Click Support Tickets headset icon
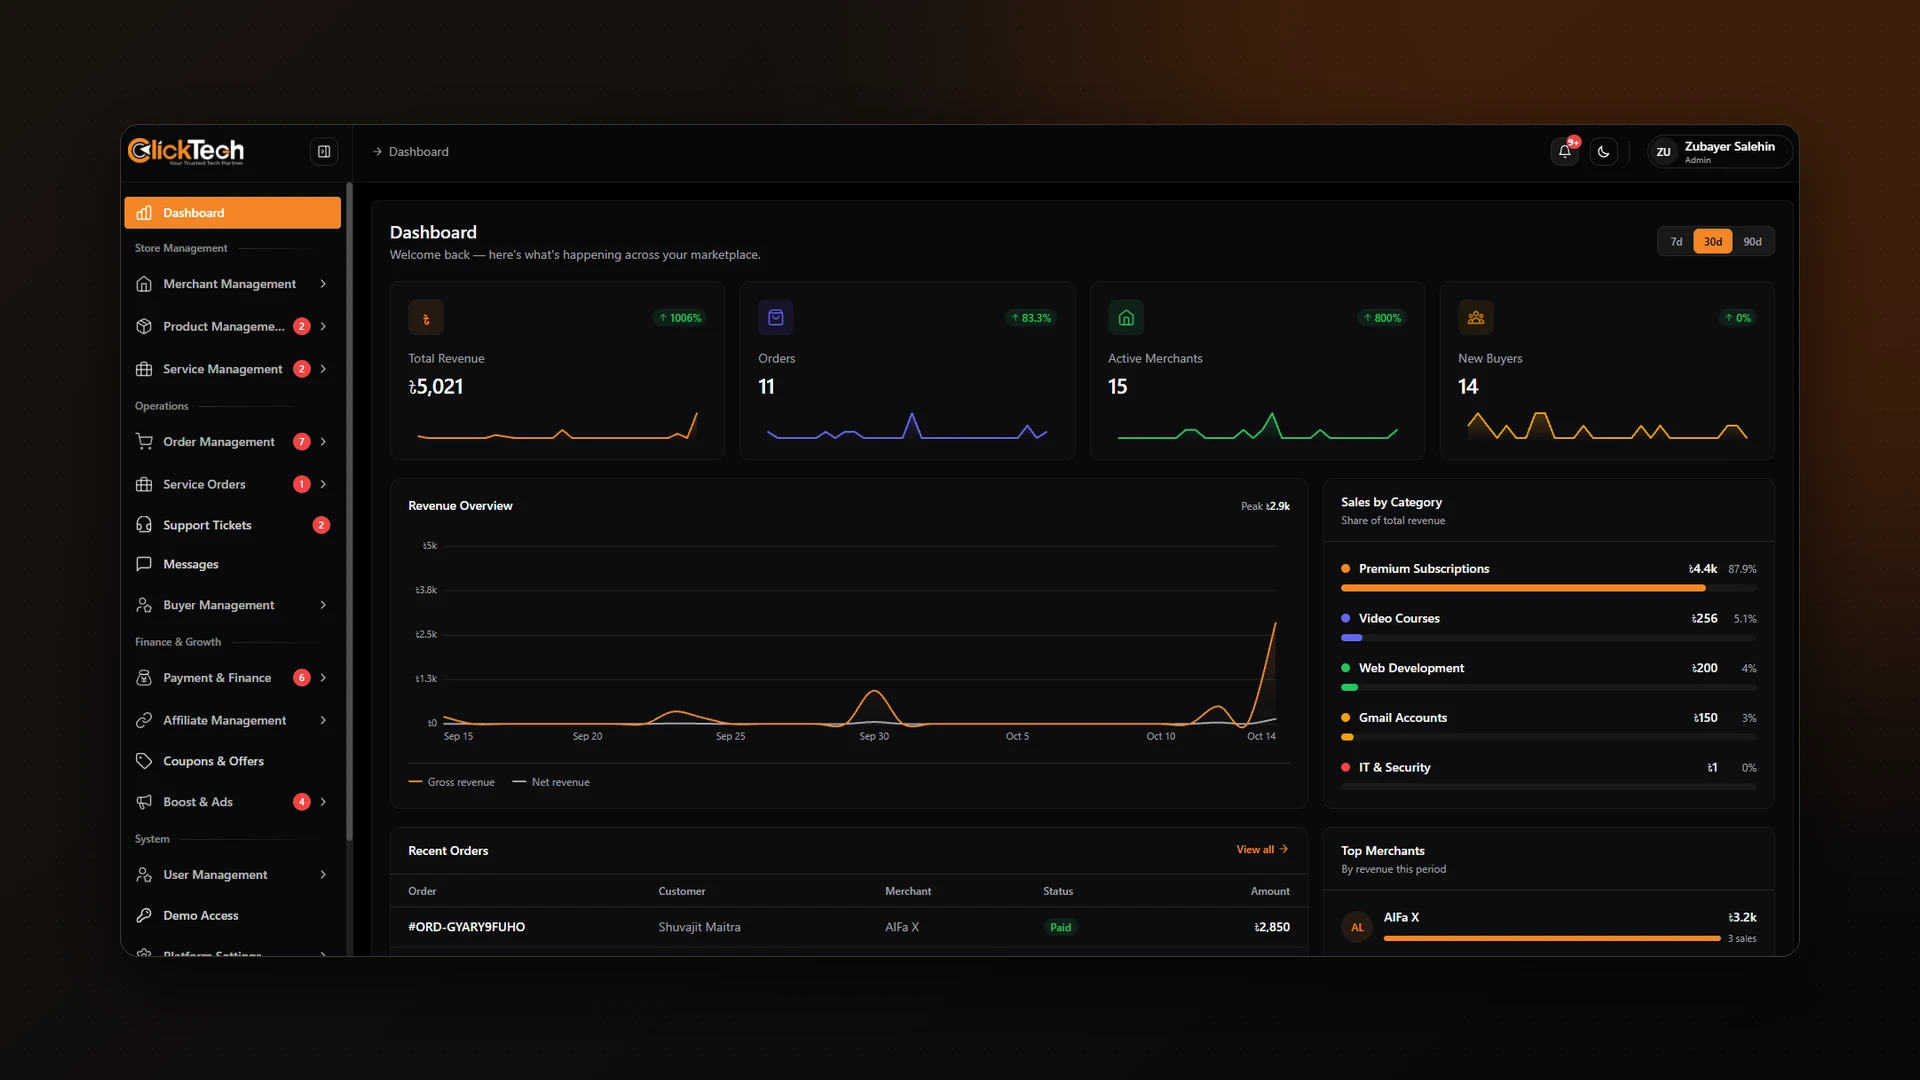 tap(144, 525)
